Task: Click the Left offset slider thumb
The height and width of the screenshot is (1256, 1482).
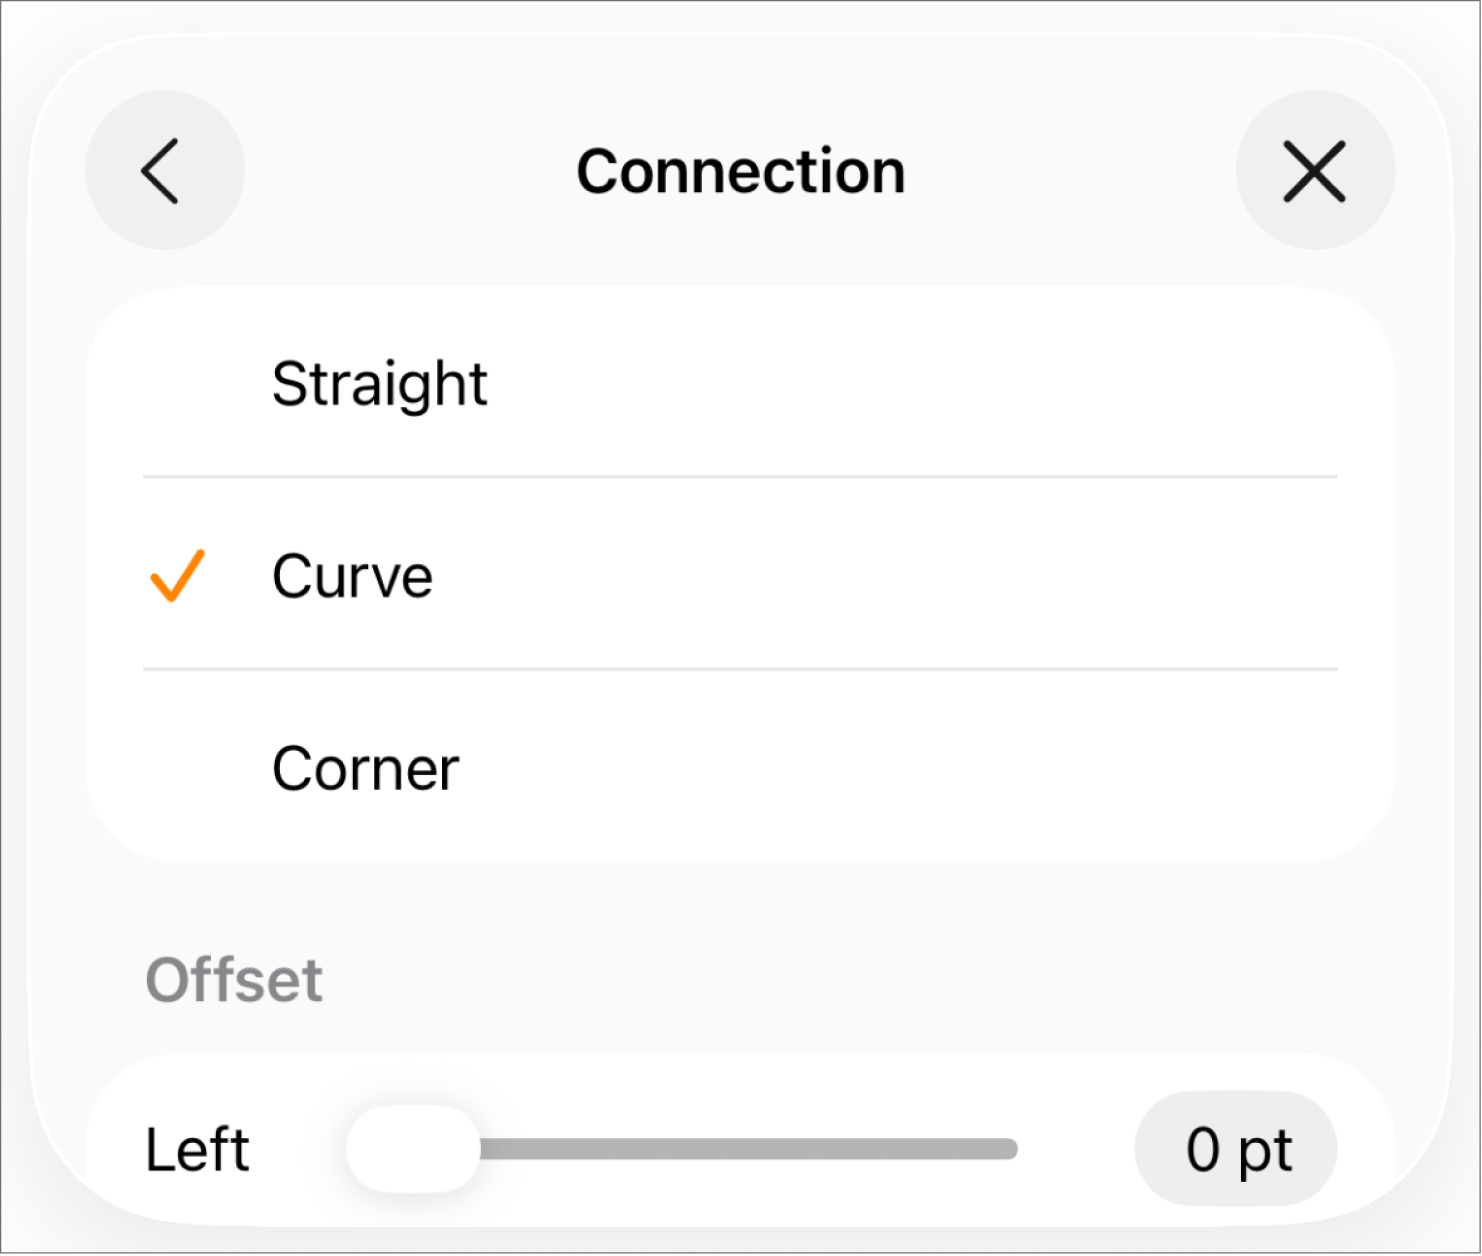Action: tap(411, 1149)
